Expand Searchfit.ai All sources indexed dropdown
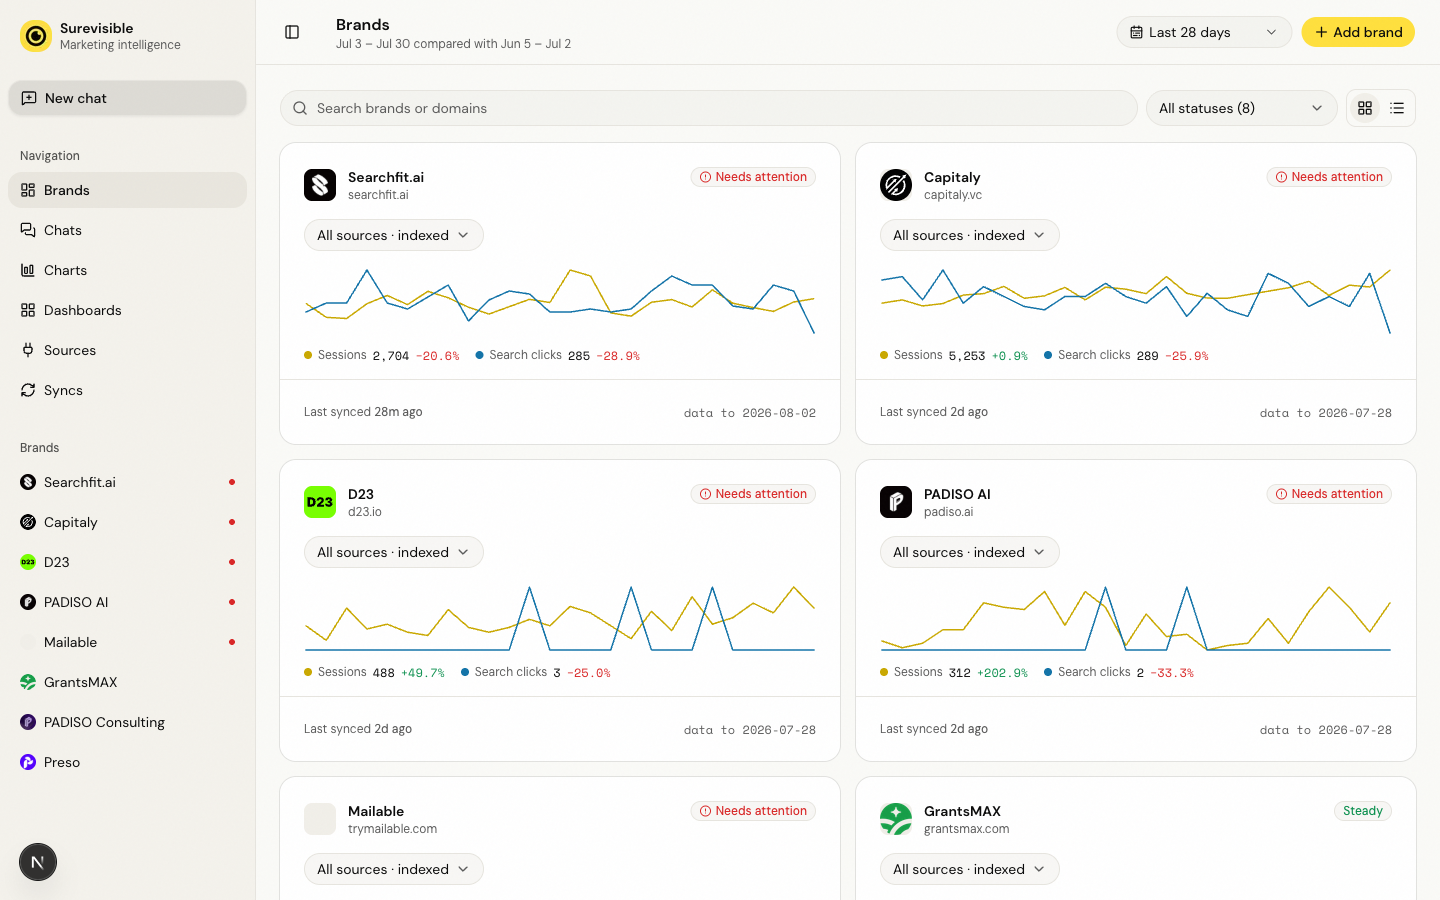Screen dimensions: 1440x900 (x=394, y=235)
